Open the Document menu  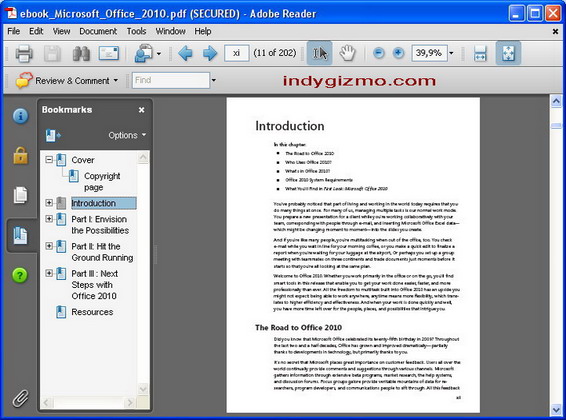click(x=98, y=31)
